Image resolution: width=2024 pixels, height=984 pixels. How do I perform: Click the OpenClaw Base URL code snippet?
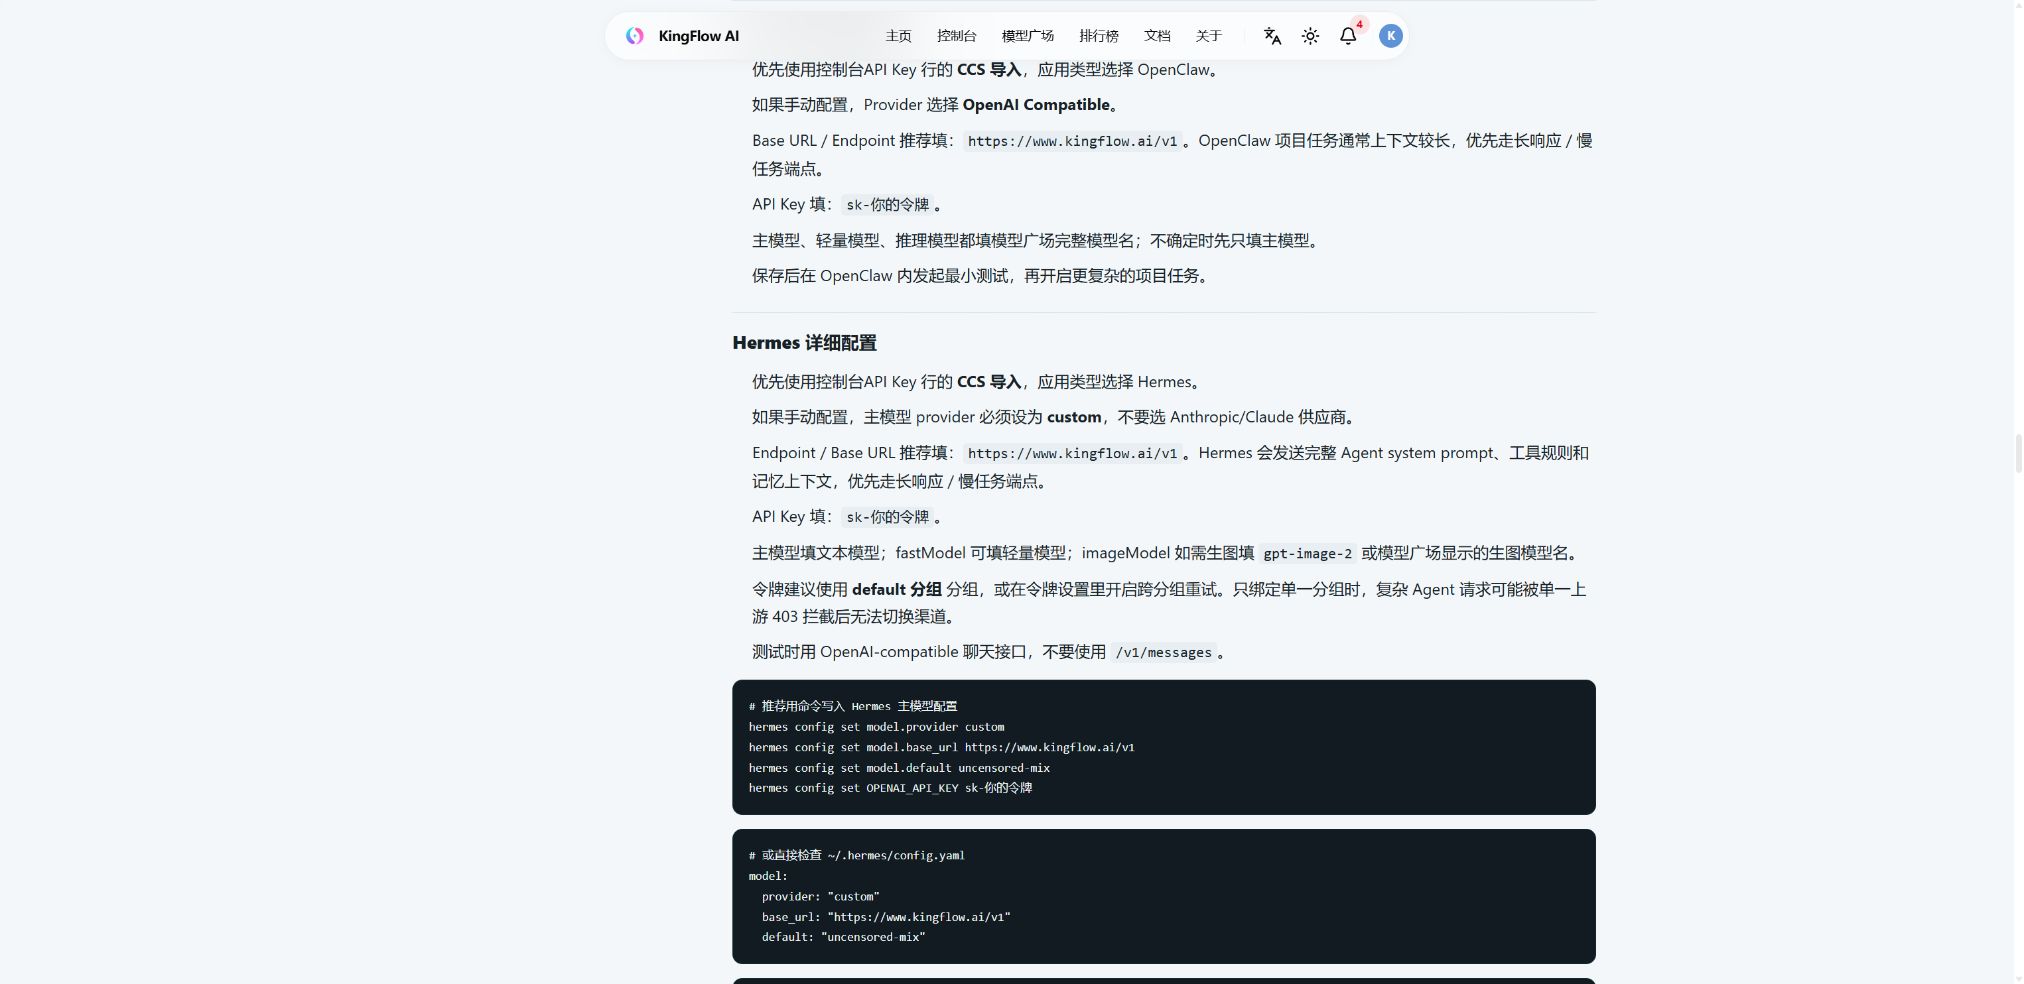click(x=1072, y=141)
